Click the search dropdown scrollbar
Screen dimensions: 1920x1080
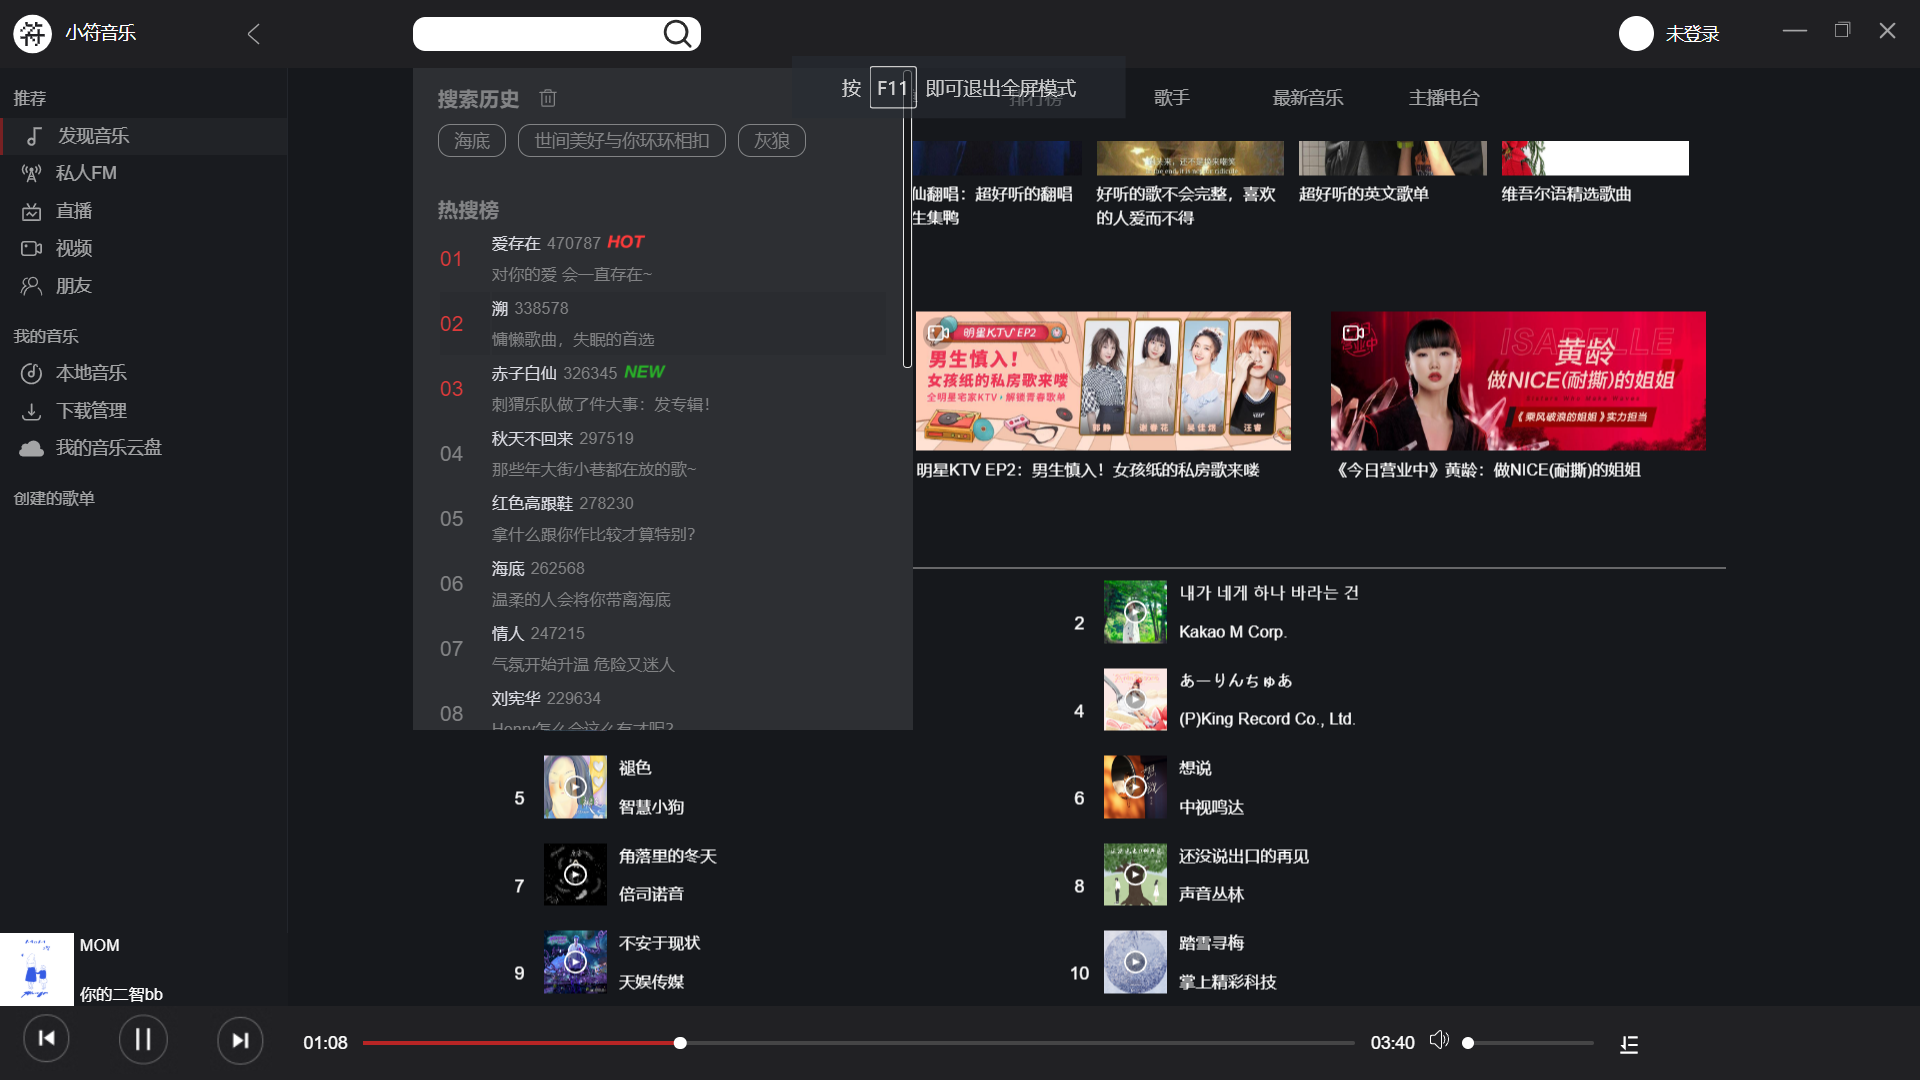(x=907, y=218)
